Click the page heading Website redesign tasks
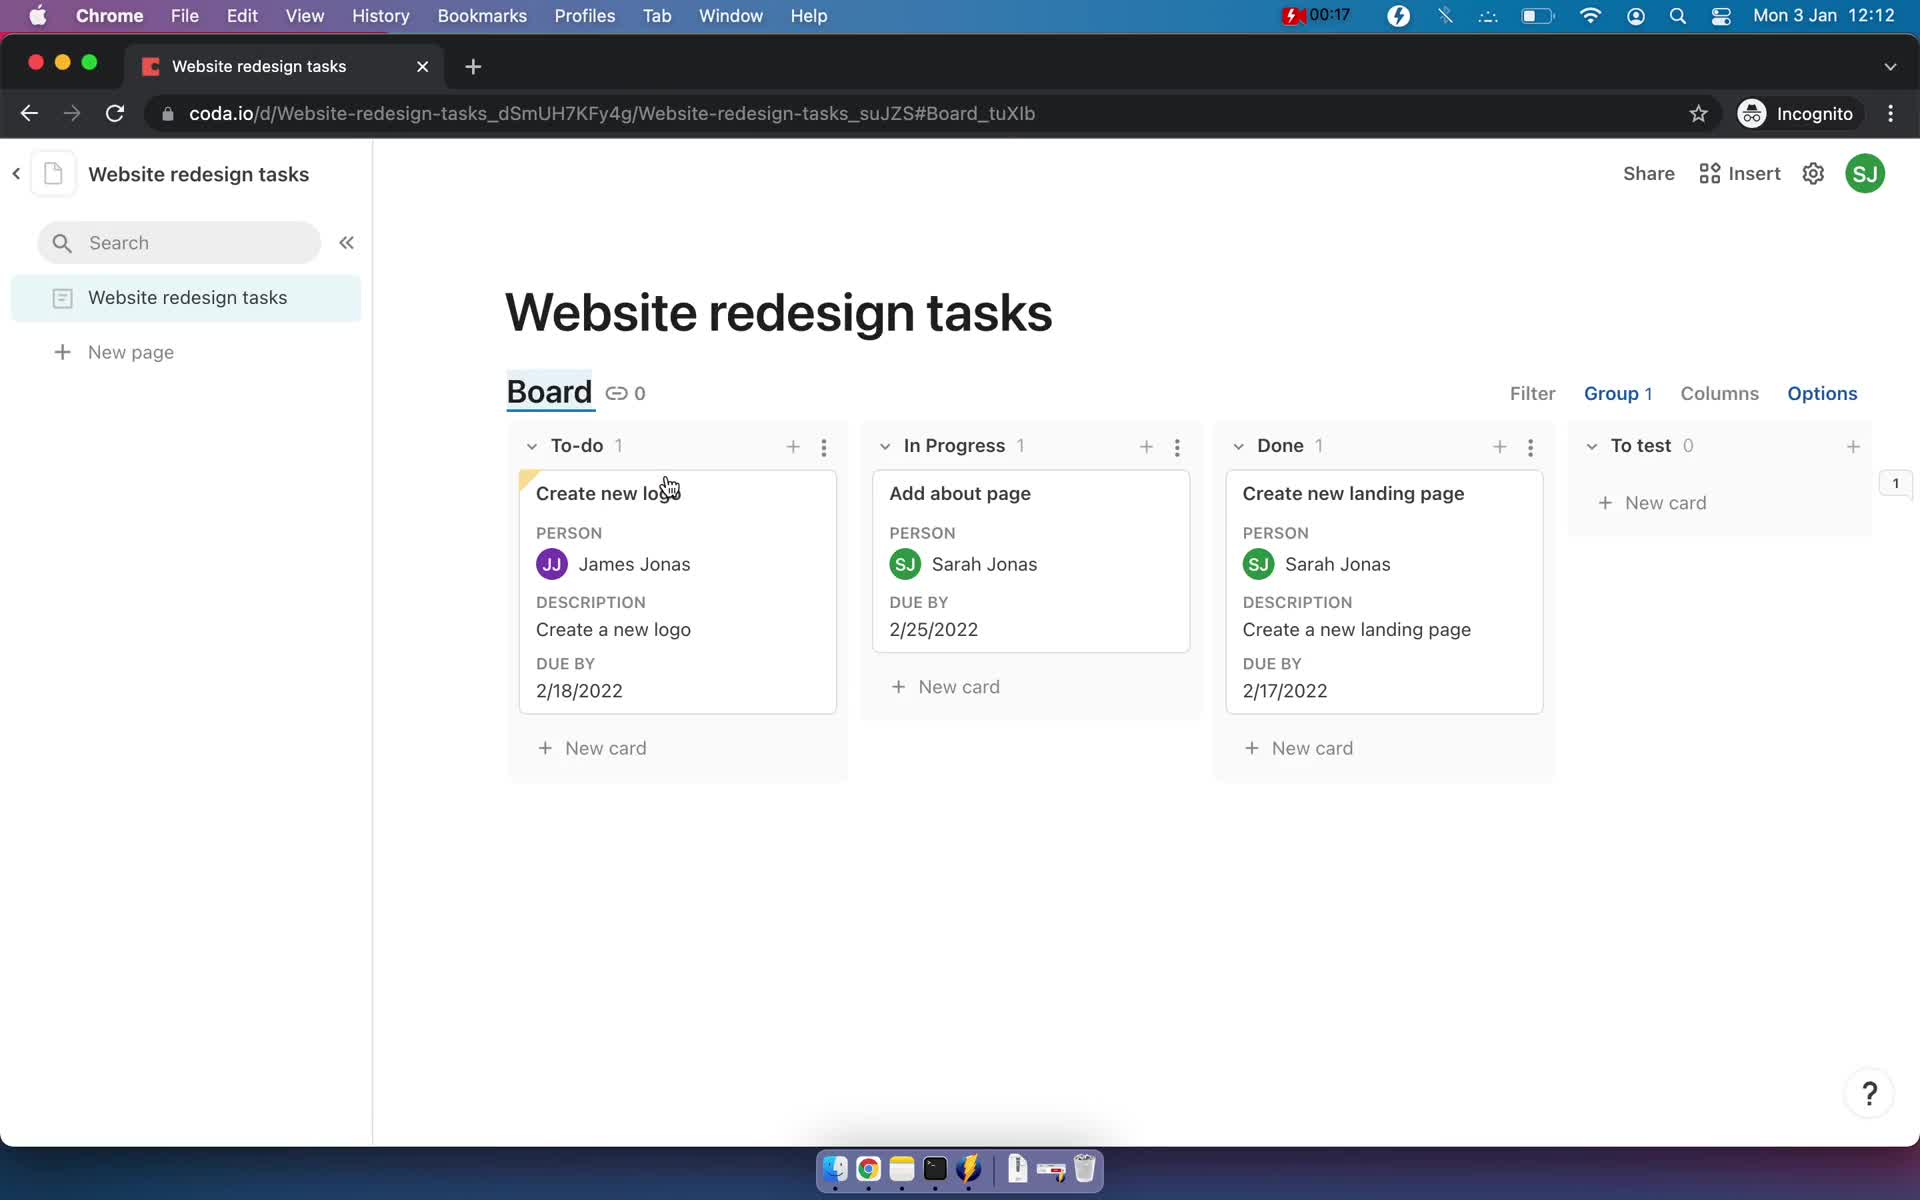Viewport: 1920px width, 1200px height. pyautogui.click(x=778, y=313)
